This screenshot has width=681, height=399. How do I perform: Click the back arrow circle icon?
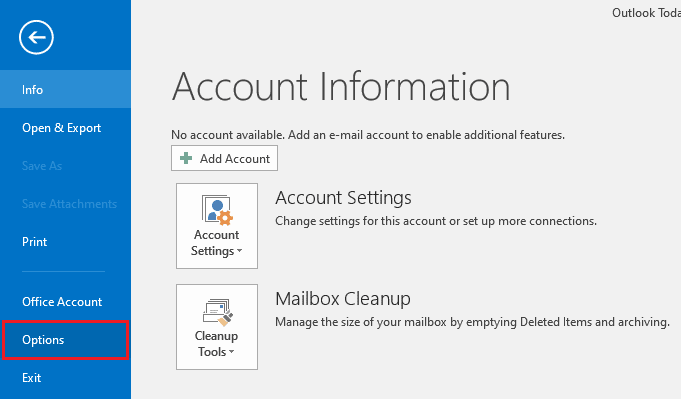[36, 37]
